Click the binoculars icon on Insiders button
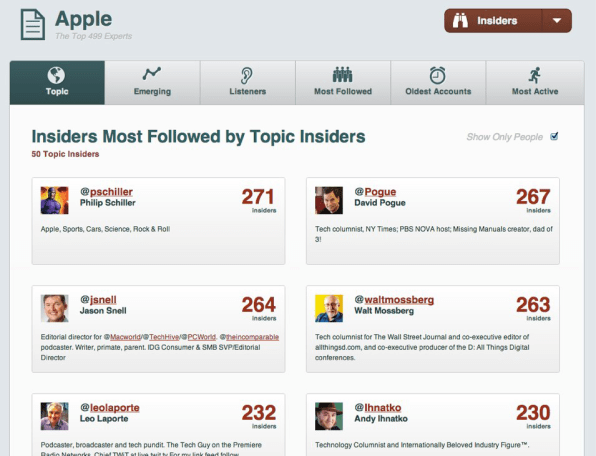 tap(460, 21)
